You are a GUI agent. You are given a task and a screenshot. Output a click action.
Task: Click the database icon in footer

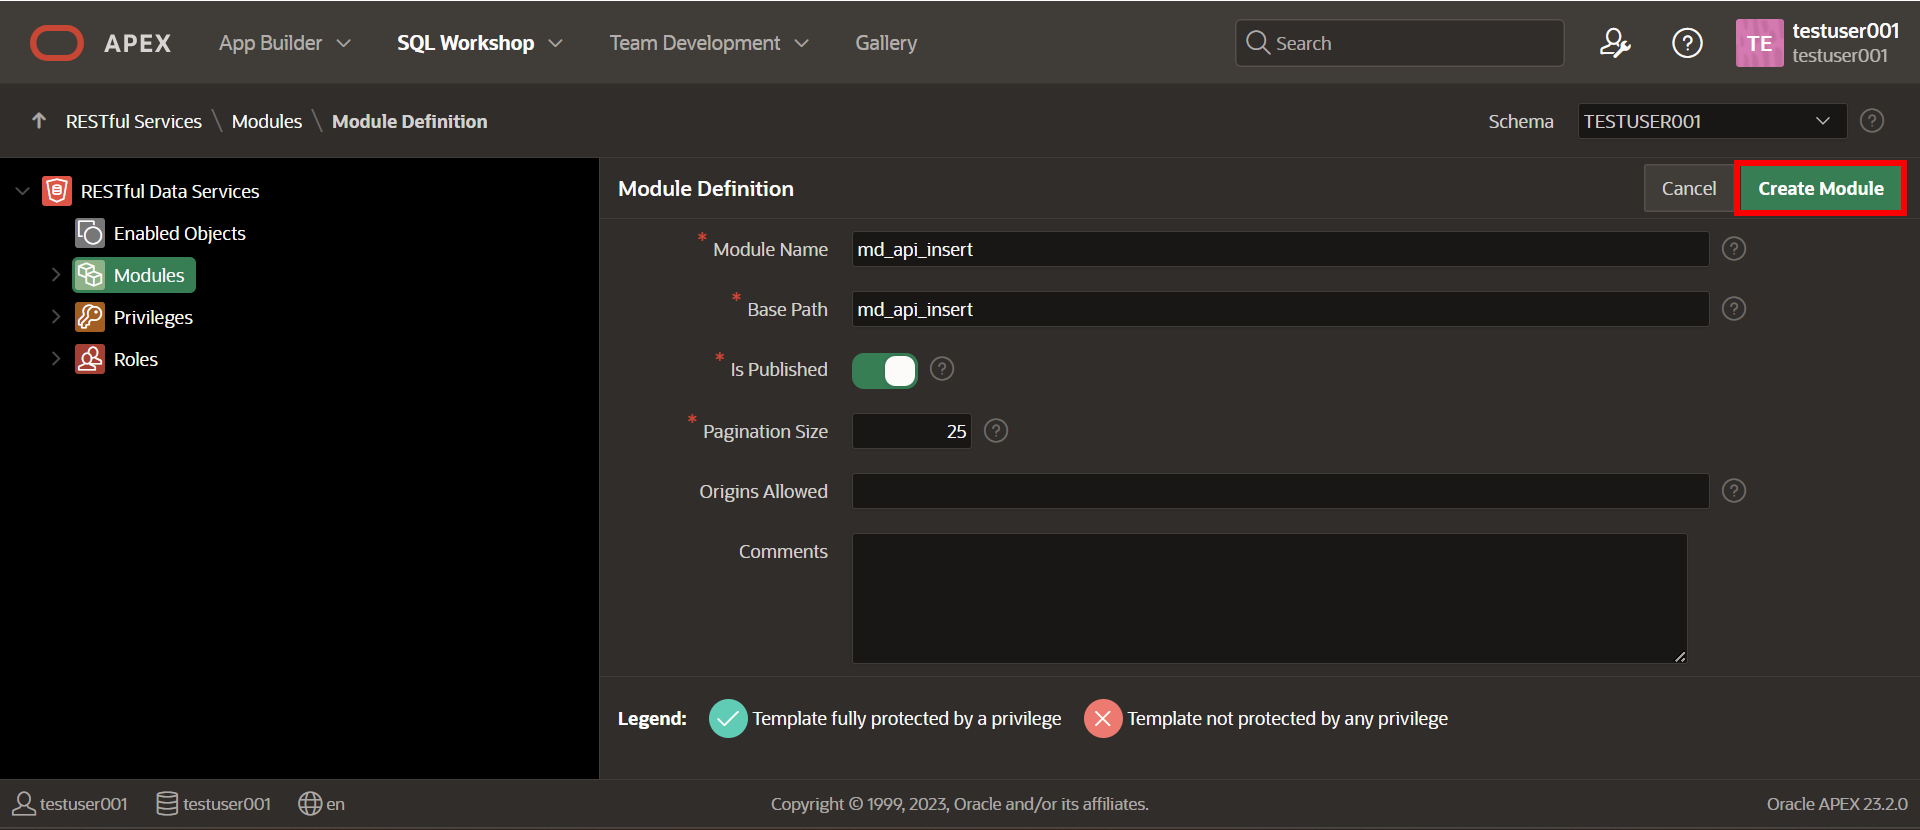pyautogui.click(x=167, y=804)
